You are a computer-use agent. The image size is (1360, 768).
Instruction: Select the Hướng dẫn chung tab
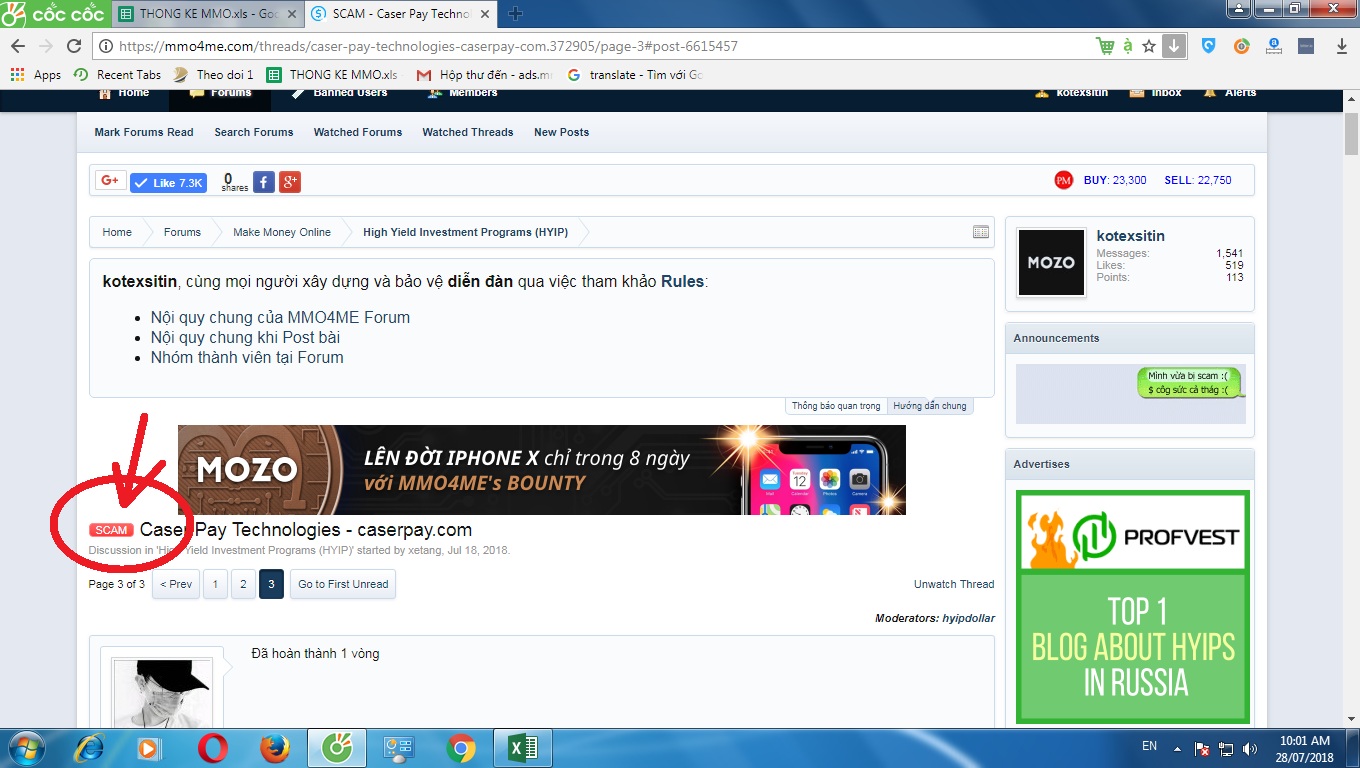930,406
